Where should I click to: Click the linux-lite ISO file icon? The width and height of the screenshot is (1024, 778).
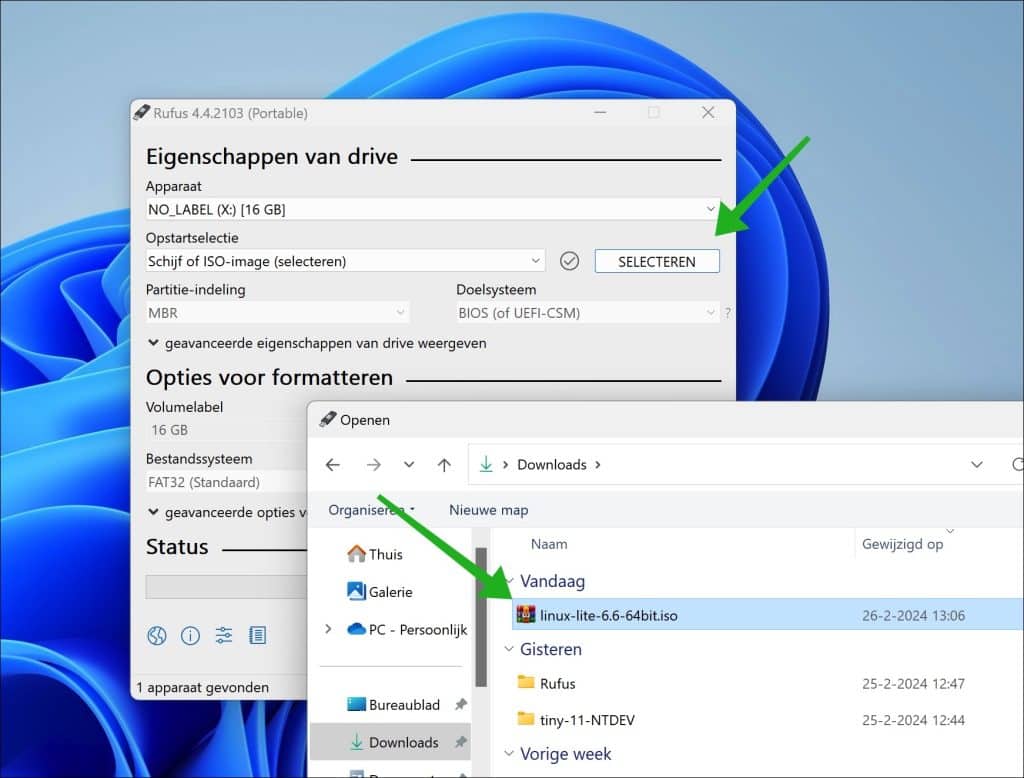point(526,615)
